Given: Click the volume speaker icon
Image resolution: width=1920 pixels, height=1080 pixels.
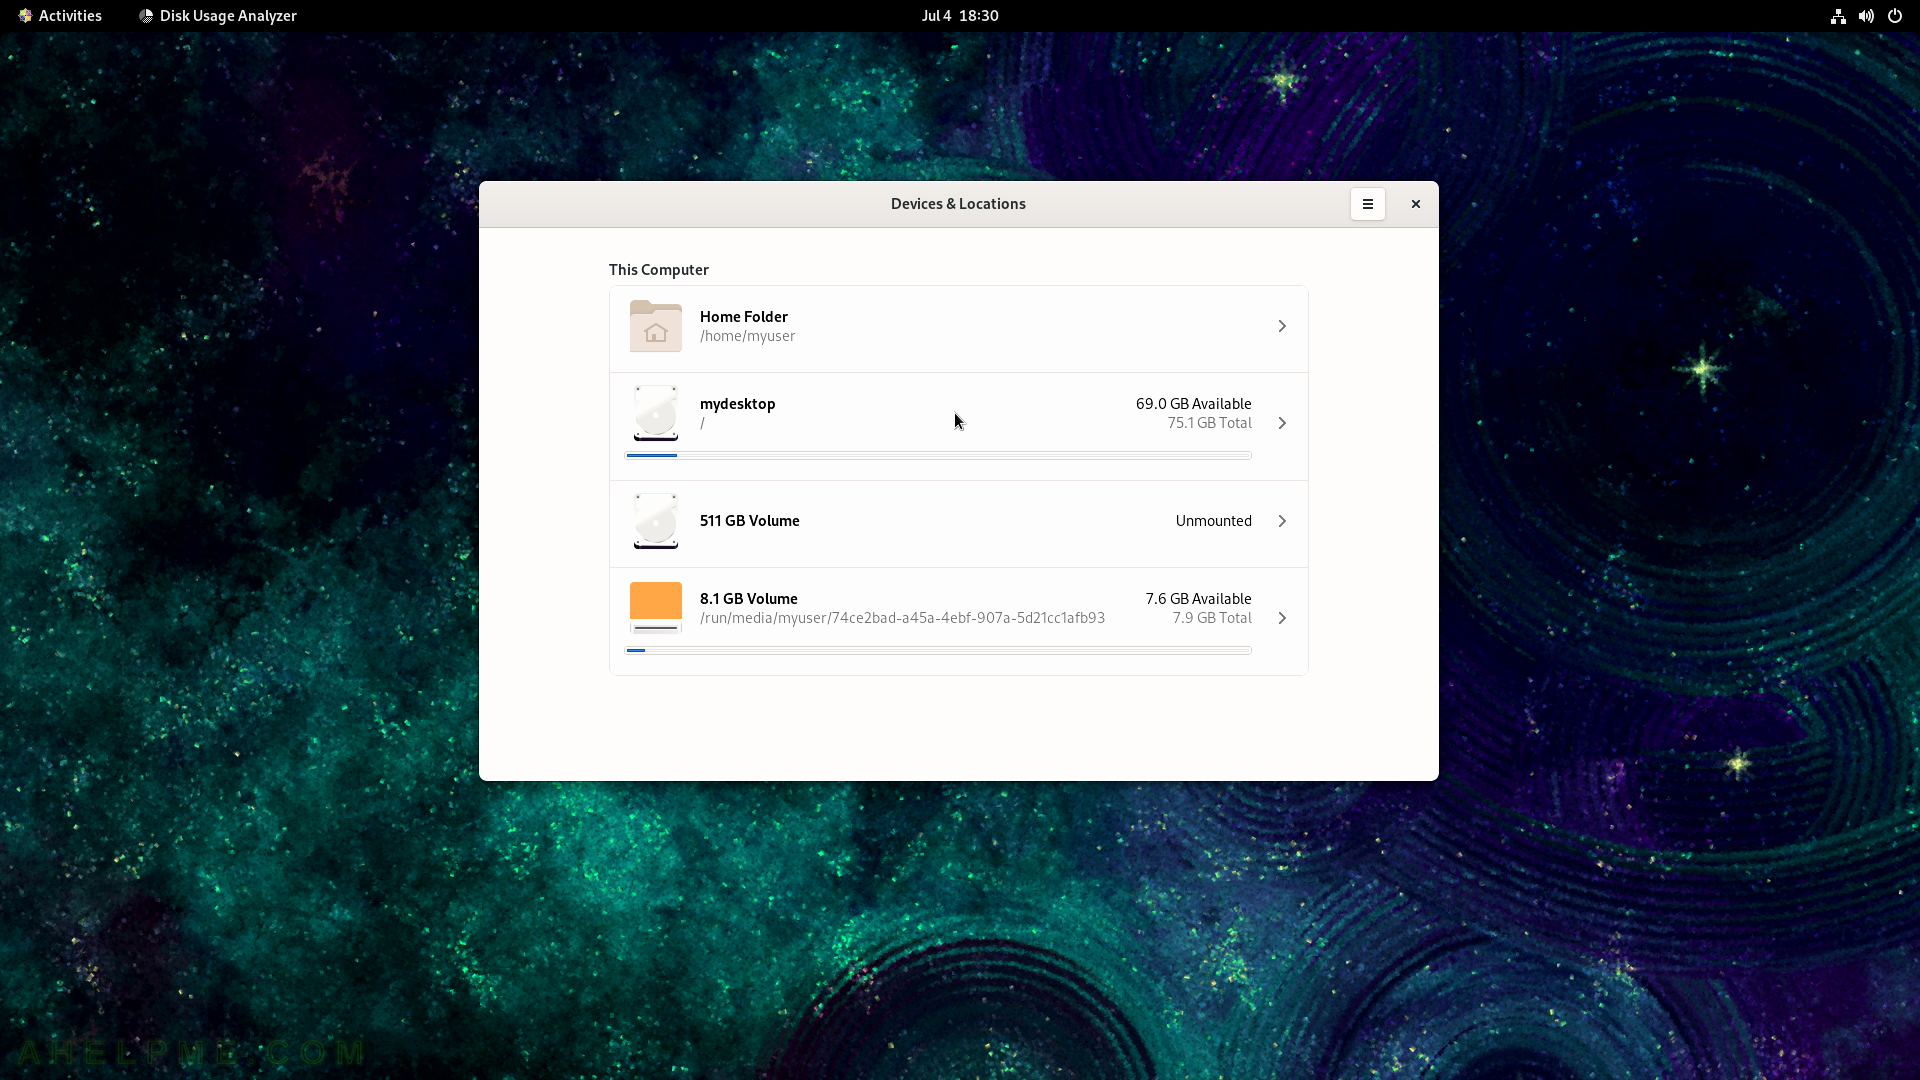Looking at the screenshot, I should (1866, 16).
